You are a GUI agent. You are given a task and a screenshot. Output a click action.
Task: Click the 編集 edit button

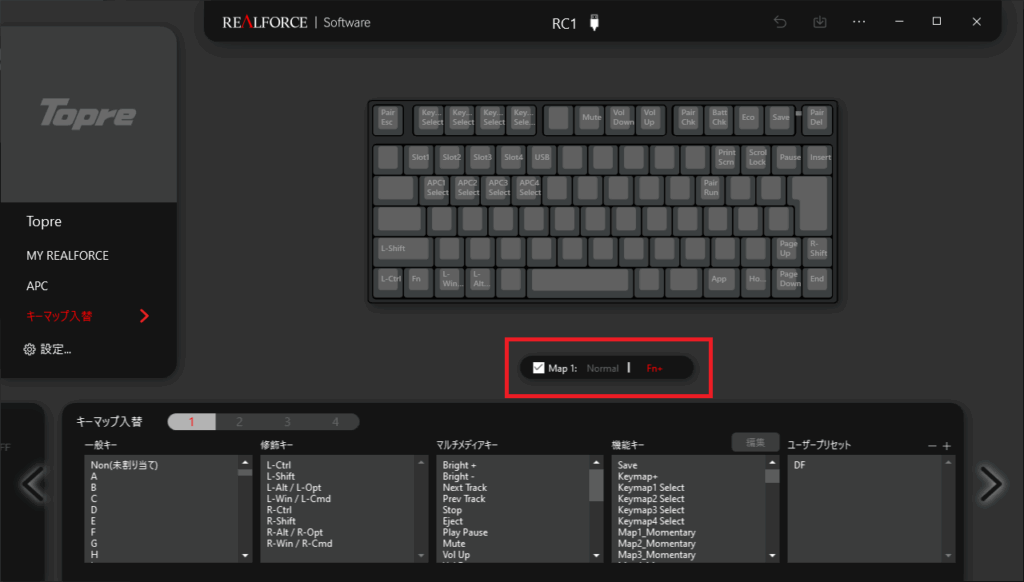[x=755, y=442]
